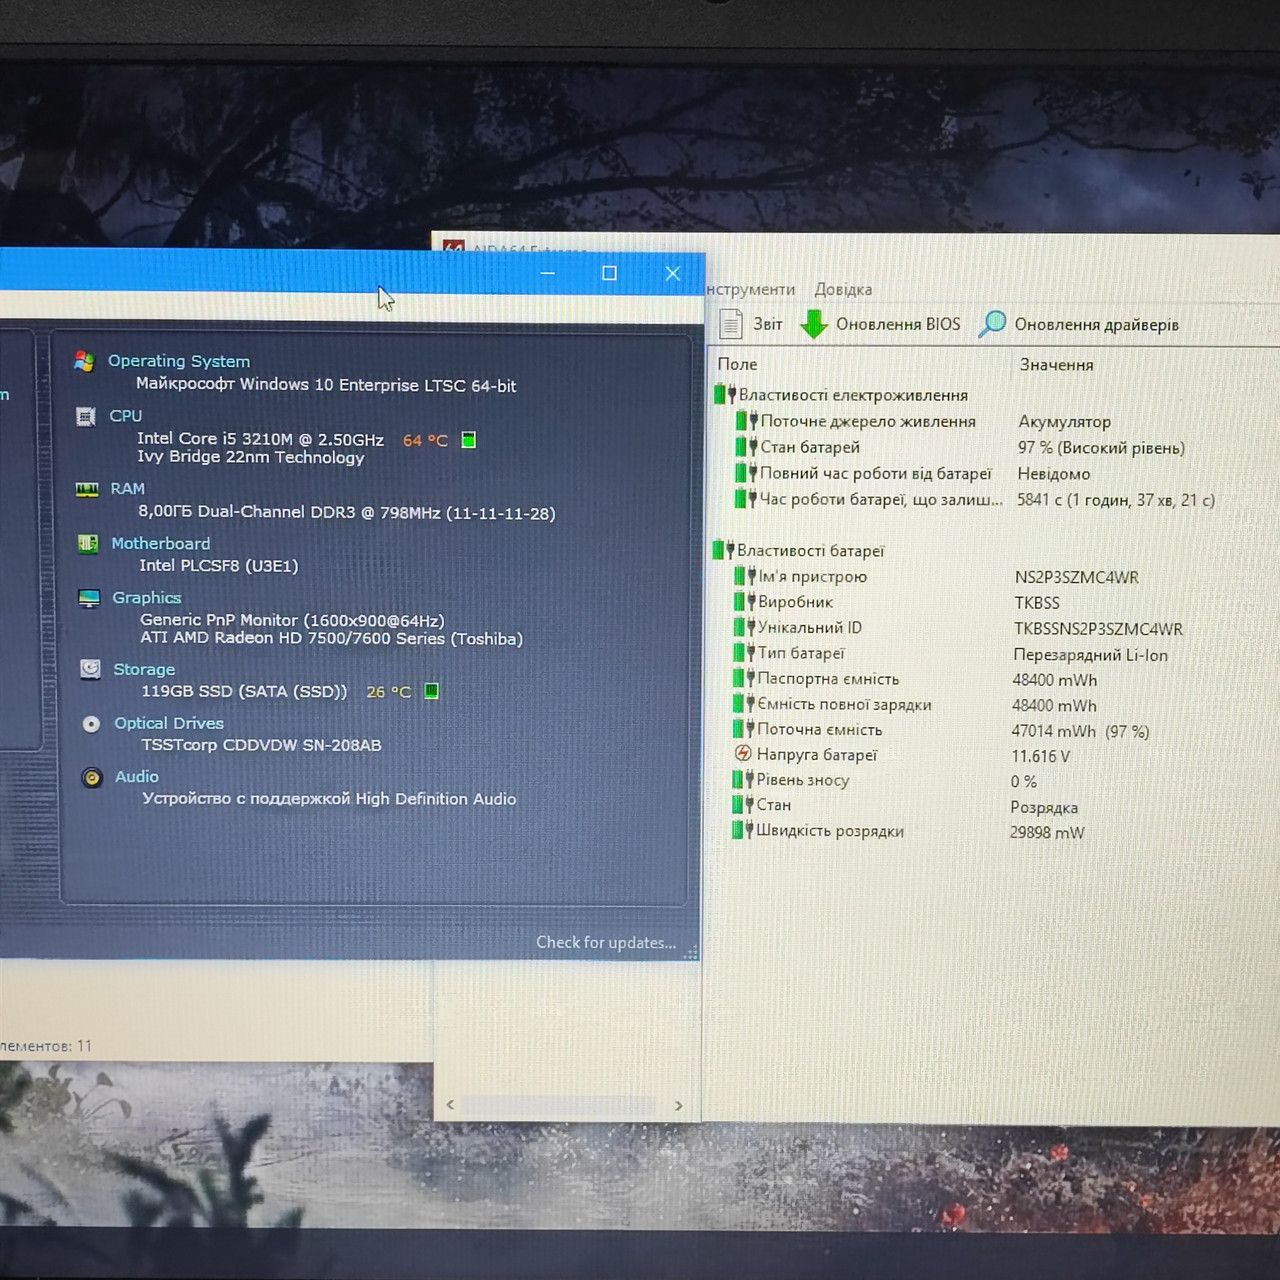
Task: Minimize the Speccy window
Action: tap(547, 273)
